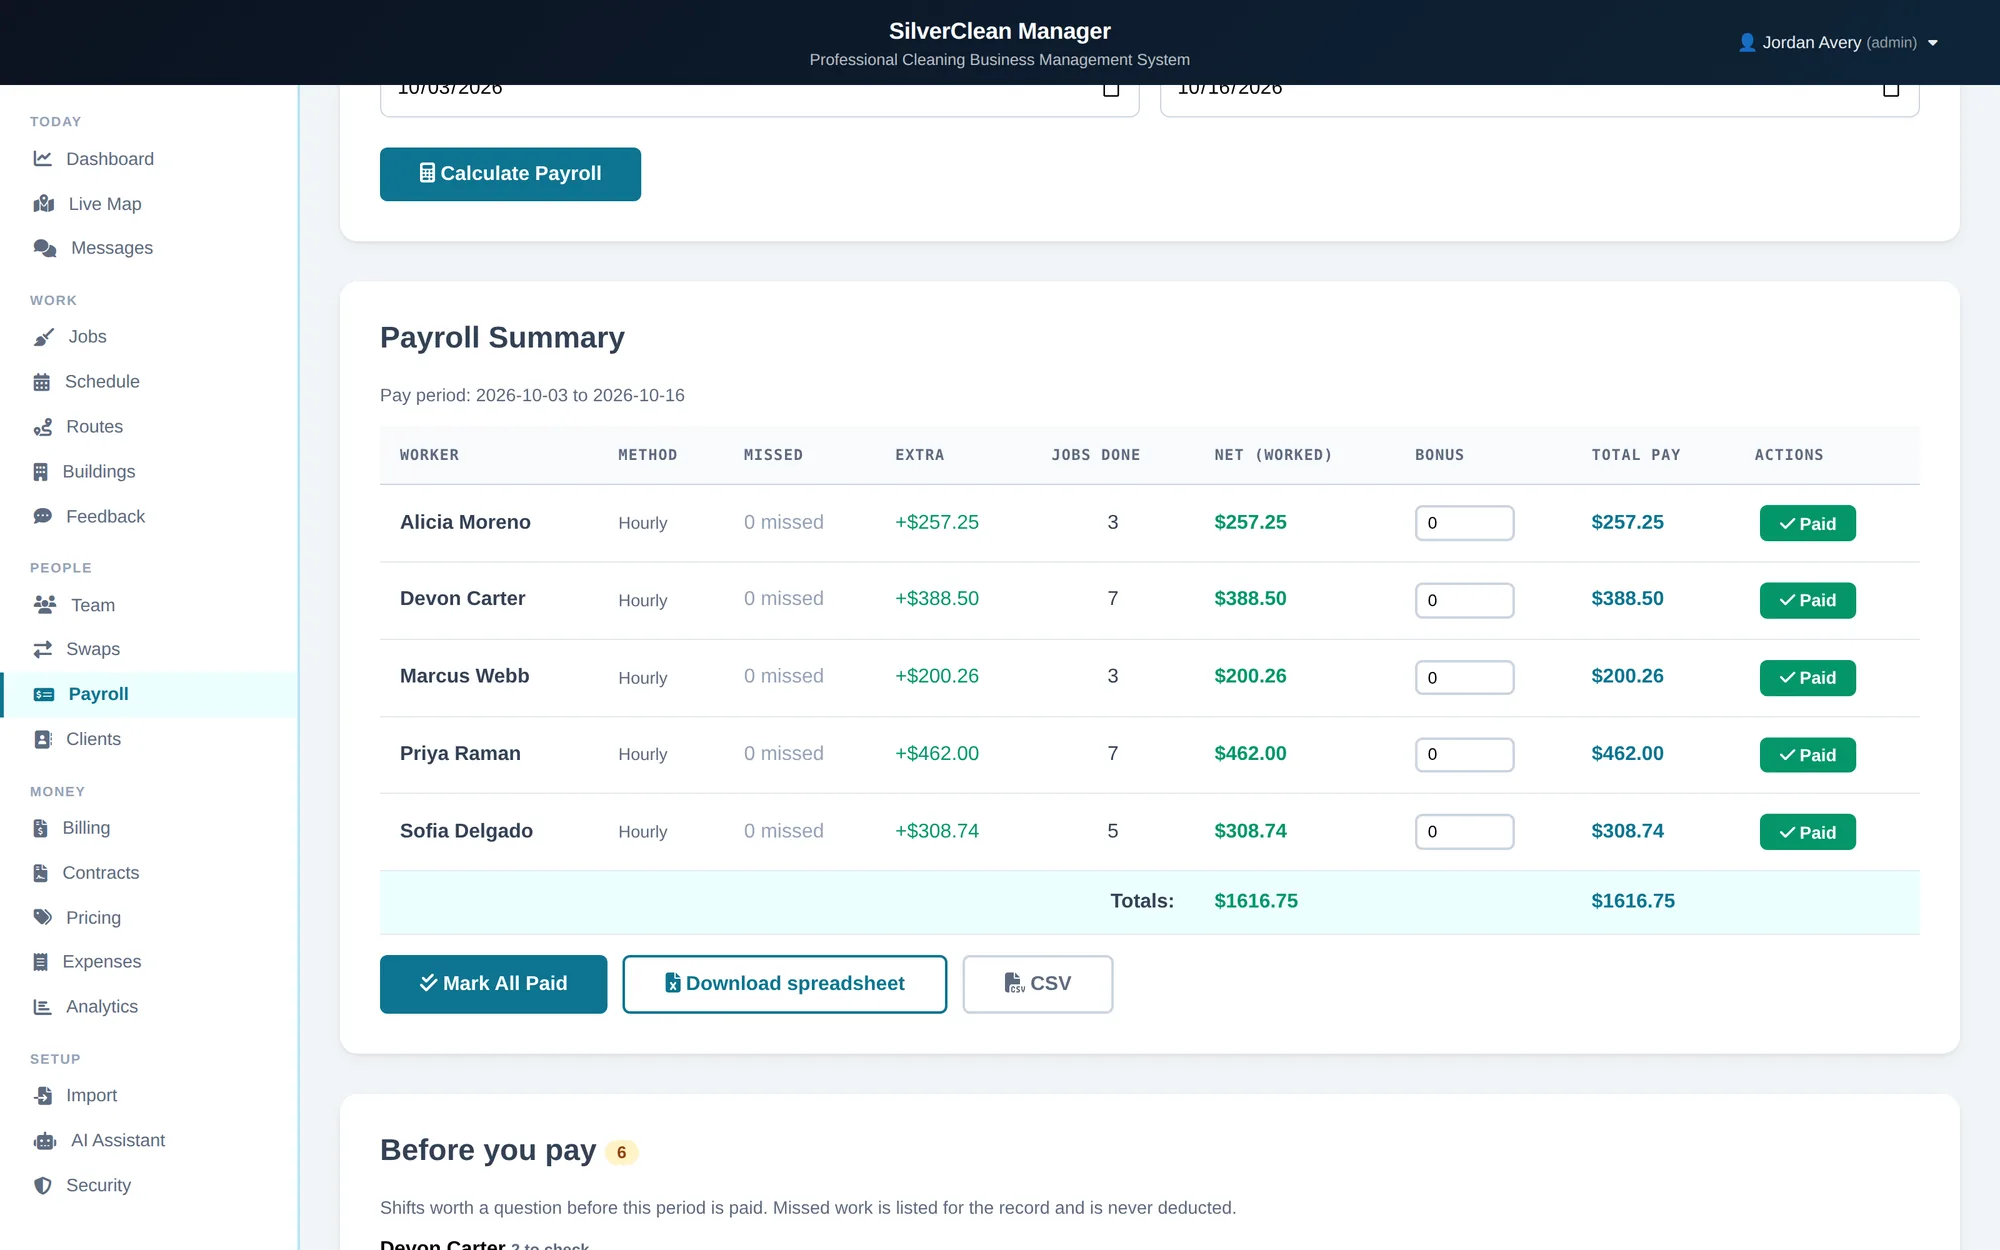Image resolution: width=2000 pixels, height=1250 pixels.
Task: Click Feedback speech bubble icon
Action: pyautogui.click(x=43, y=517)
